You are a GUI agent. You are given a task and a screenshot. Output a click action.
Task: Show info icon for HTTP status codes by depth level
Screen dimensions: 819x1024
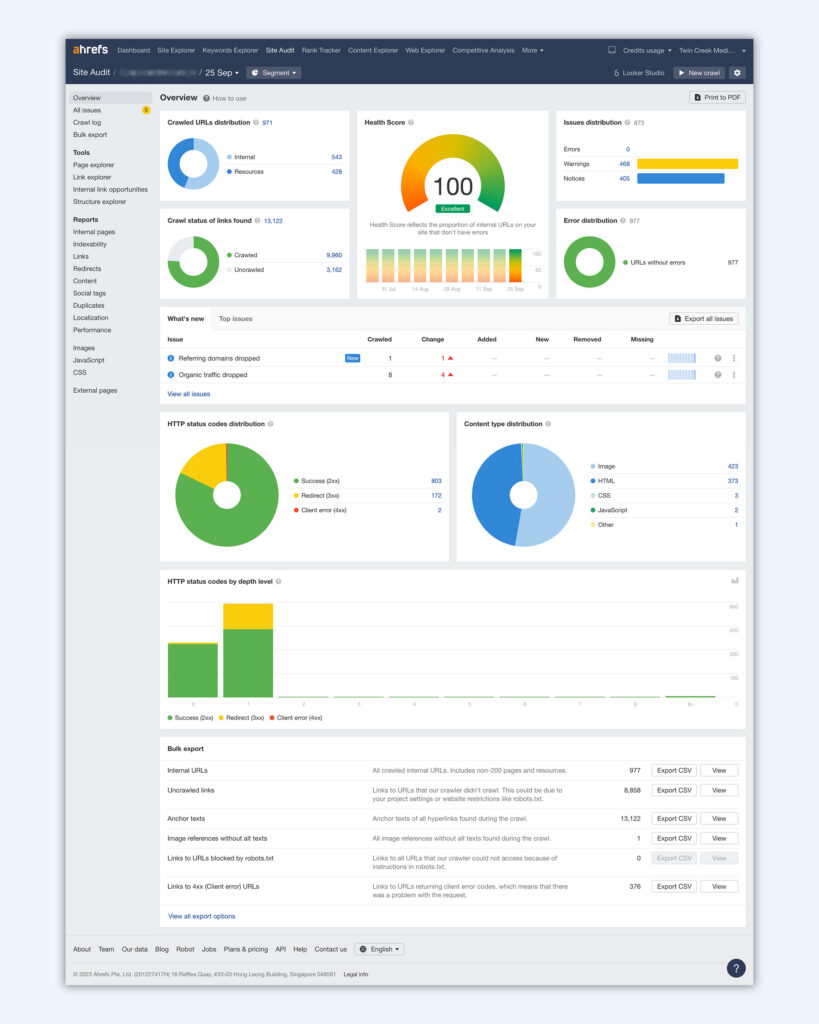[x=278, y=581]
